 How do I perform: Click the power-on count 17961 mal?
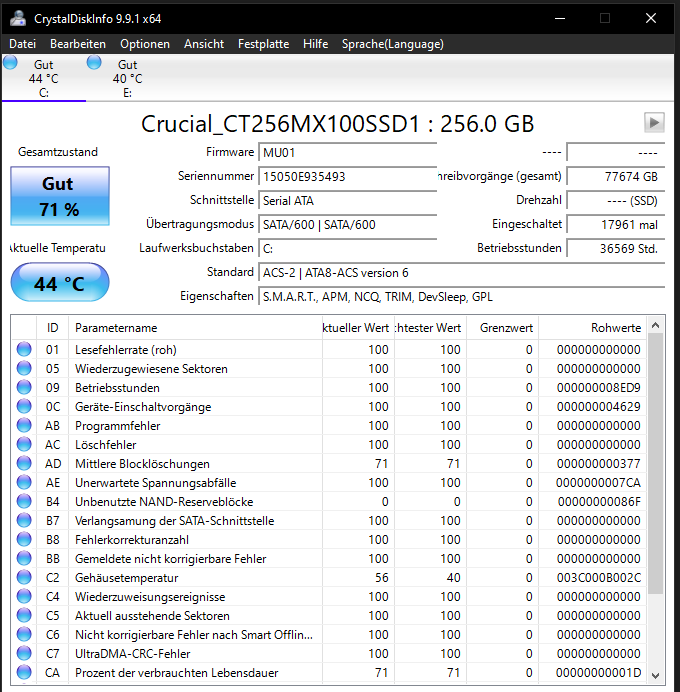[616, 225]
